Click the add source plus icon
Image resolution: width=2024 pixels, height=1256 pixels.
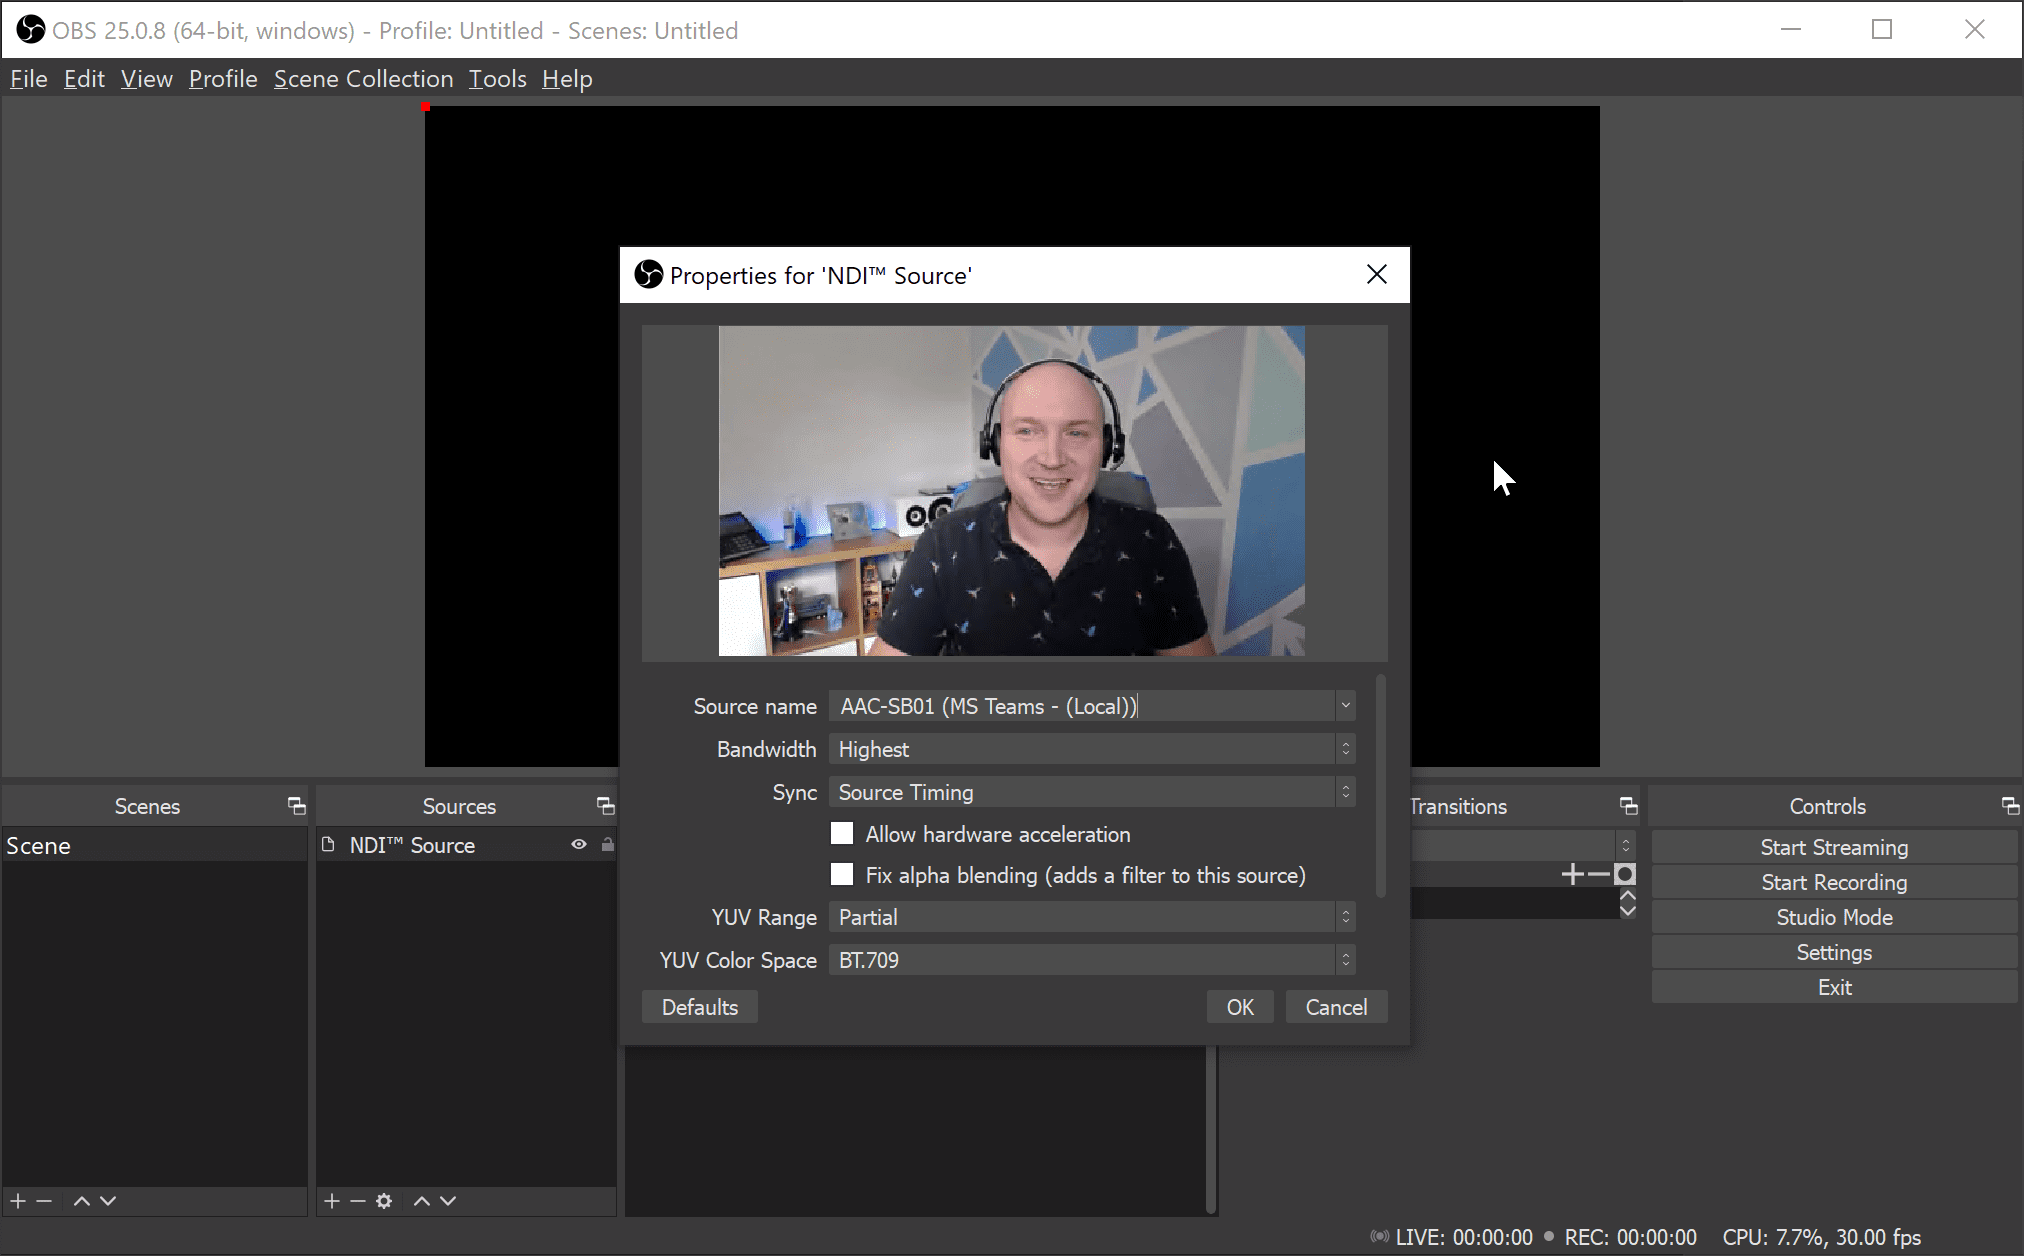click(x=333, y=1201)
